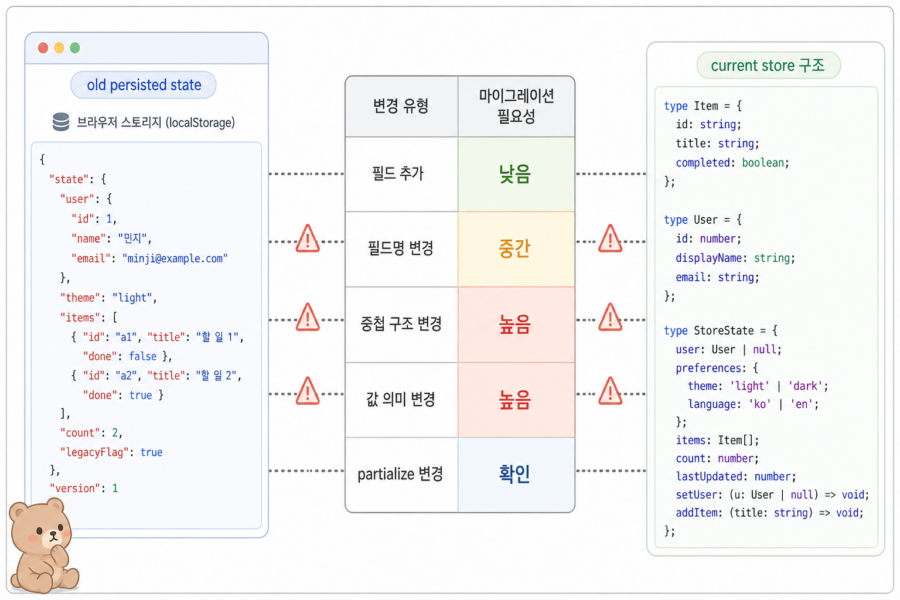Click the red window dot
Image resolution: width=900 pixels, height=600 pixels.
[x=43, y=48]
